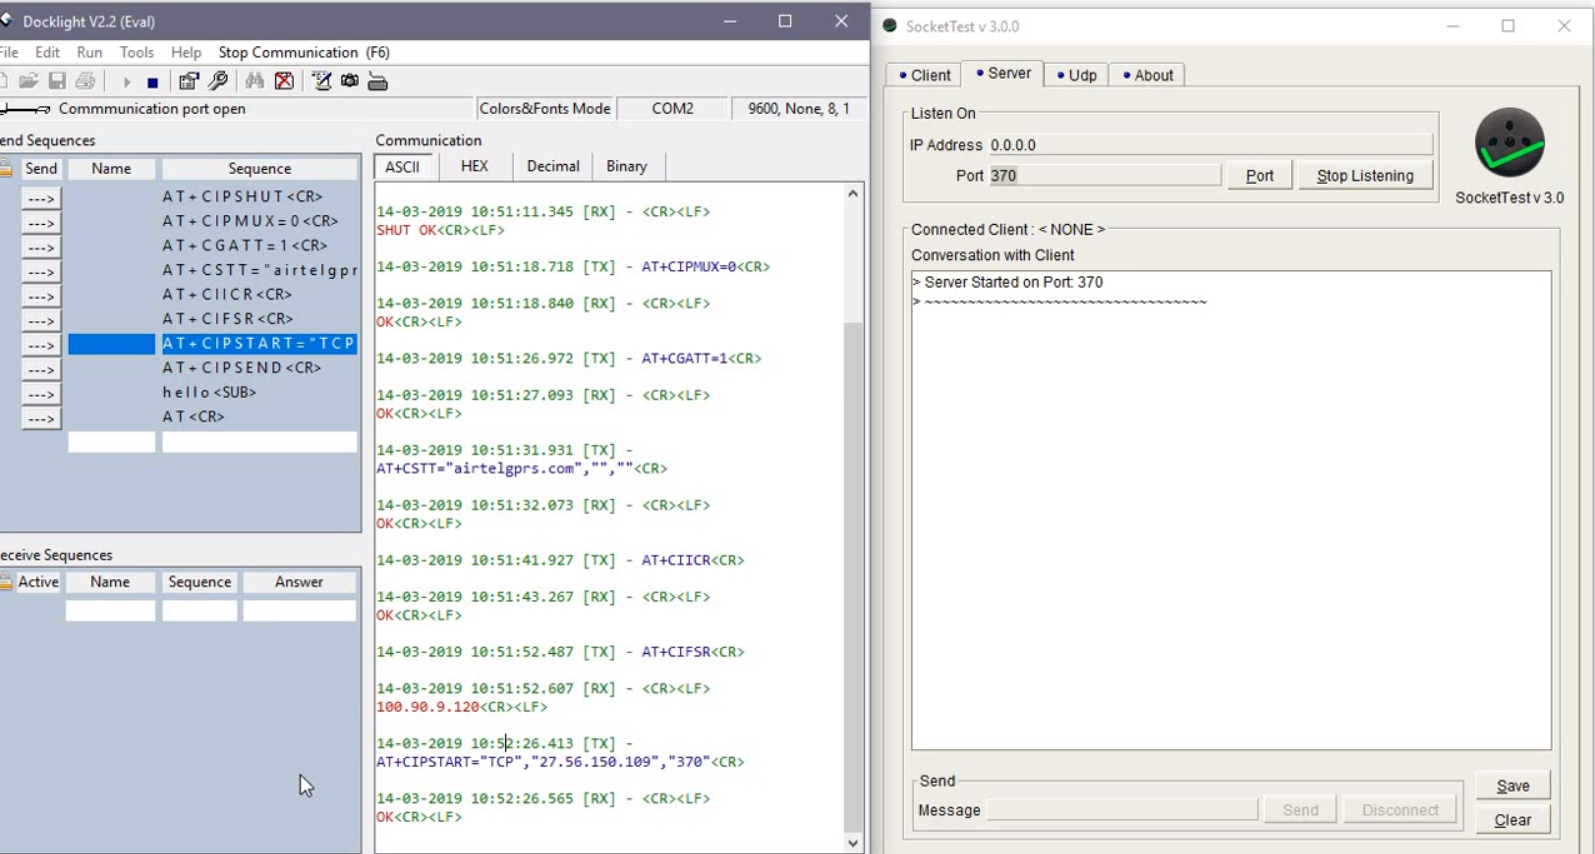1595x854 pixels.
Task: Open Options via the wrench icon
Action: [x=218, y=81]
